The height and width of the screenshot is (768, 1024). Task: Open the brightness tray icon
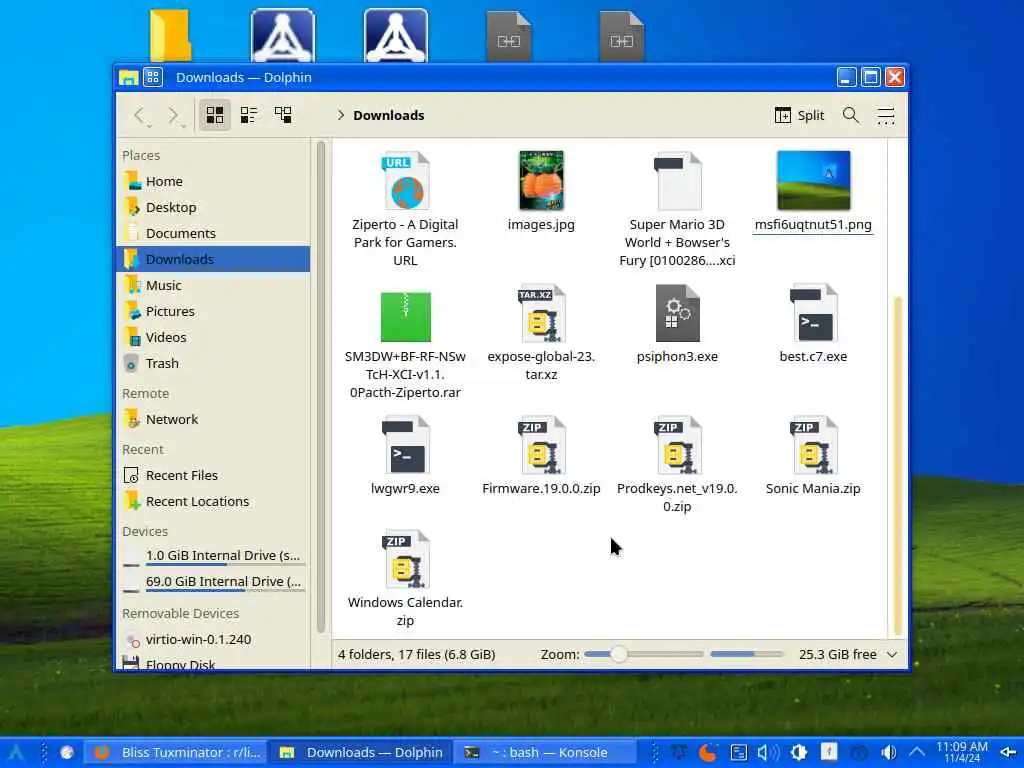[799, 753]
